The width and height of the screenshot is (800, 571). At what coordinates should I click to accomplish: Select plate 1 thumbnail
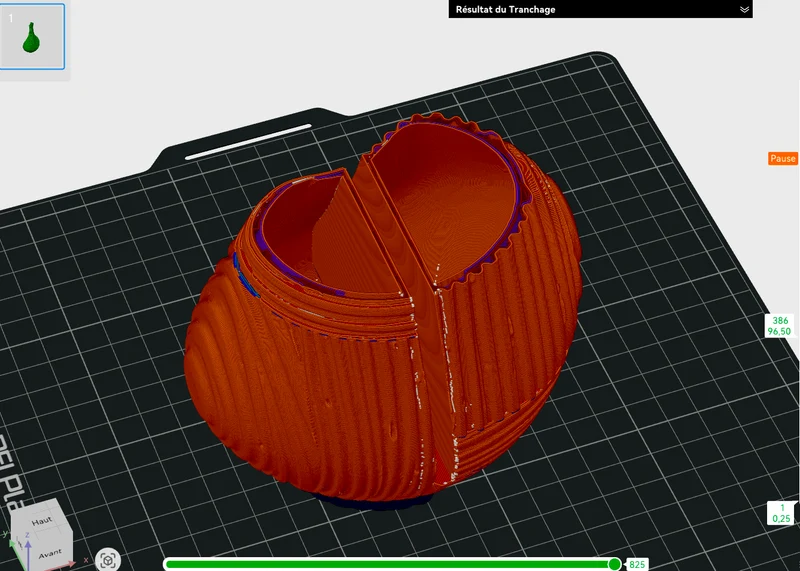(32, 37)
